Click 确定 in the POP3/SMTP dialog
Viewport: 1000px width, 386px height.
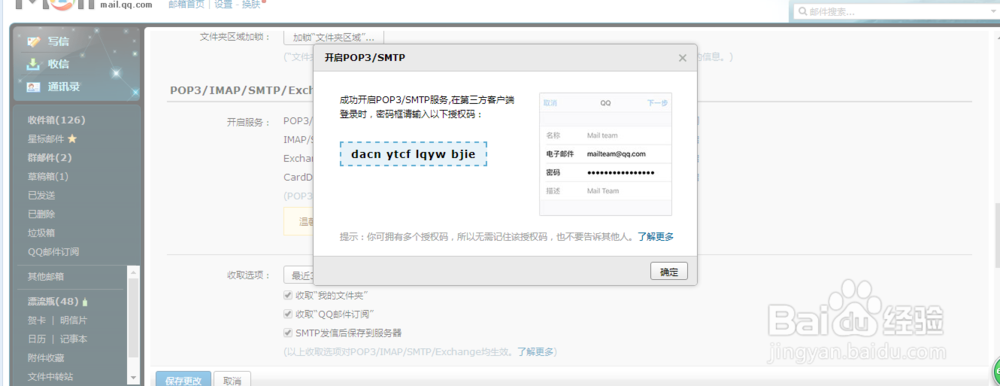(x=669, y=271)
